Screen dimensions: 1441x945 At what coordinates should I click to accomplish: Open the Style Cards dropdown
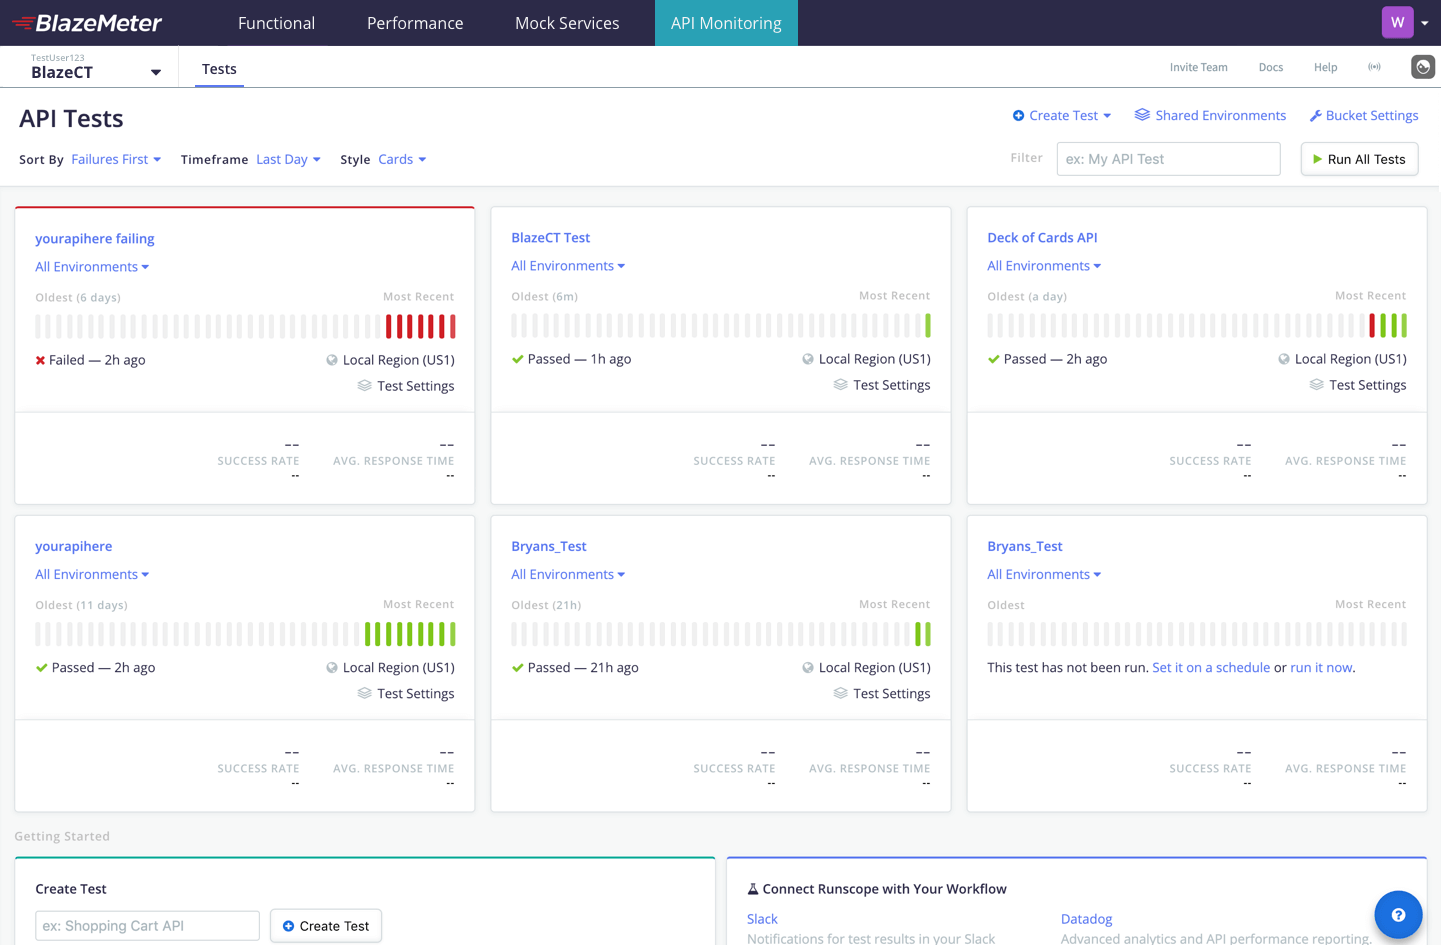coord(402,159)
